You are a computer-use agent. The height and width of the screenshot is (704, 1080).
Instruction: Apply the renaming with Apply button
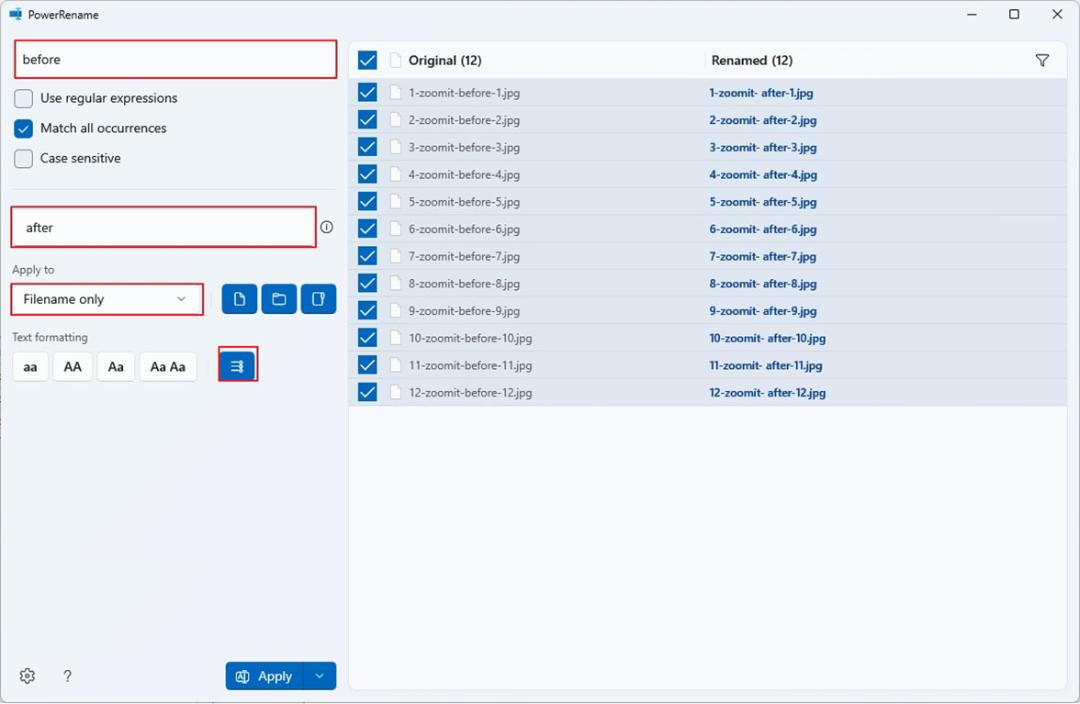coord(264,676)
